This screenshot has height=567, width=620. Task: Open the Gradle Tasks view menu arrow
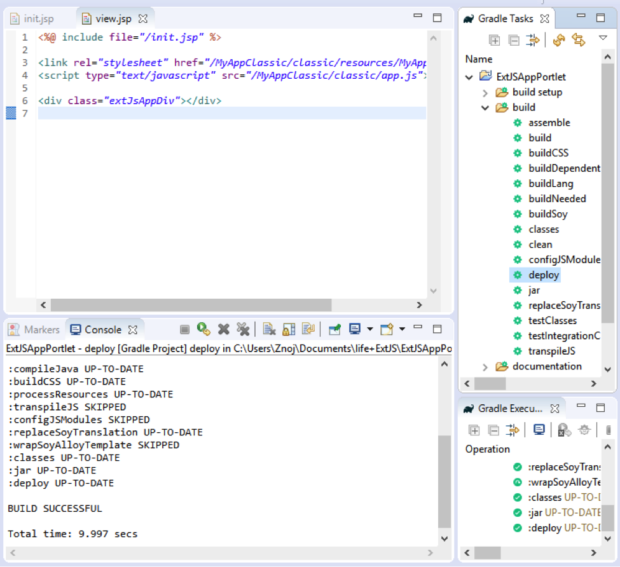click(x=603, y=38)
